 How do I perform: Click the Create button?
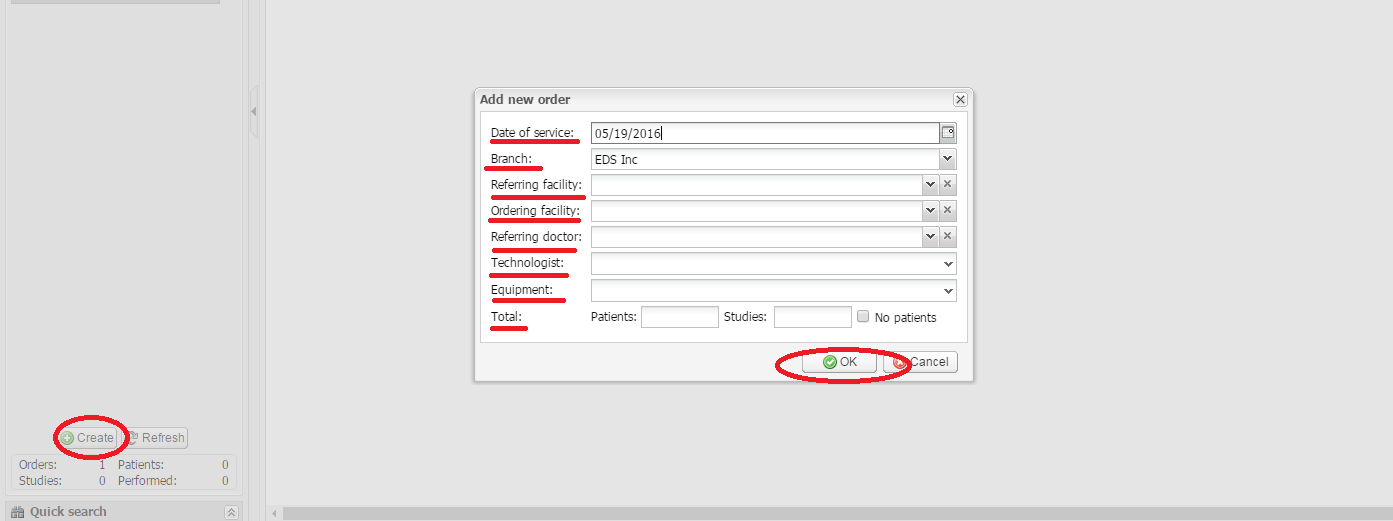[86, 438]
